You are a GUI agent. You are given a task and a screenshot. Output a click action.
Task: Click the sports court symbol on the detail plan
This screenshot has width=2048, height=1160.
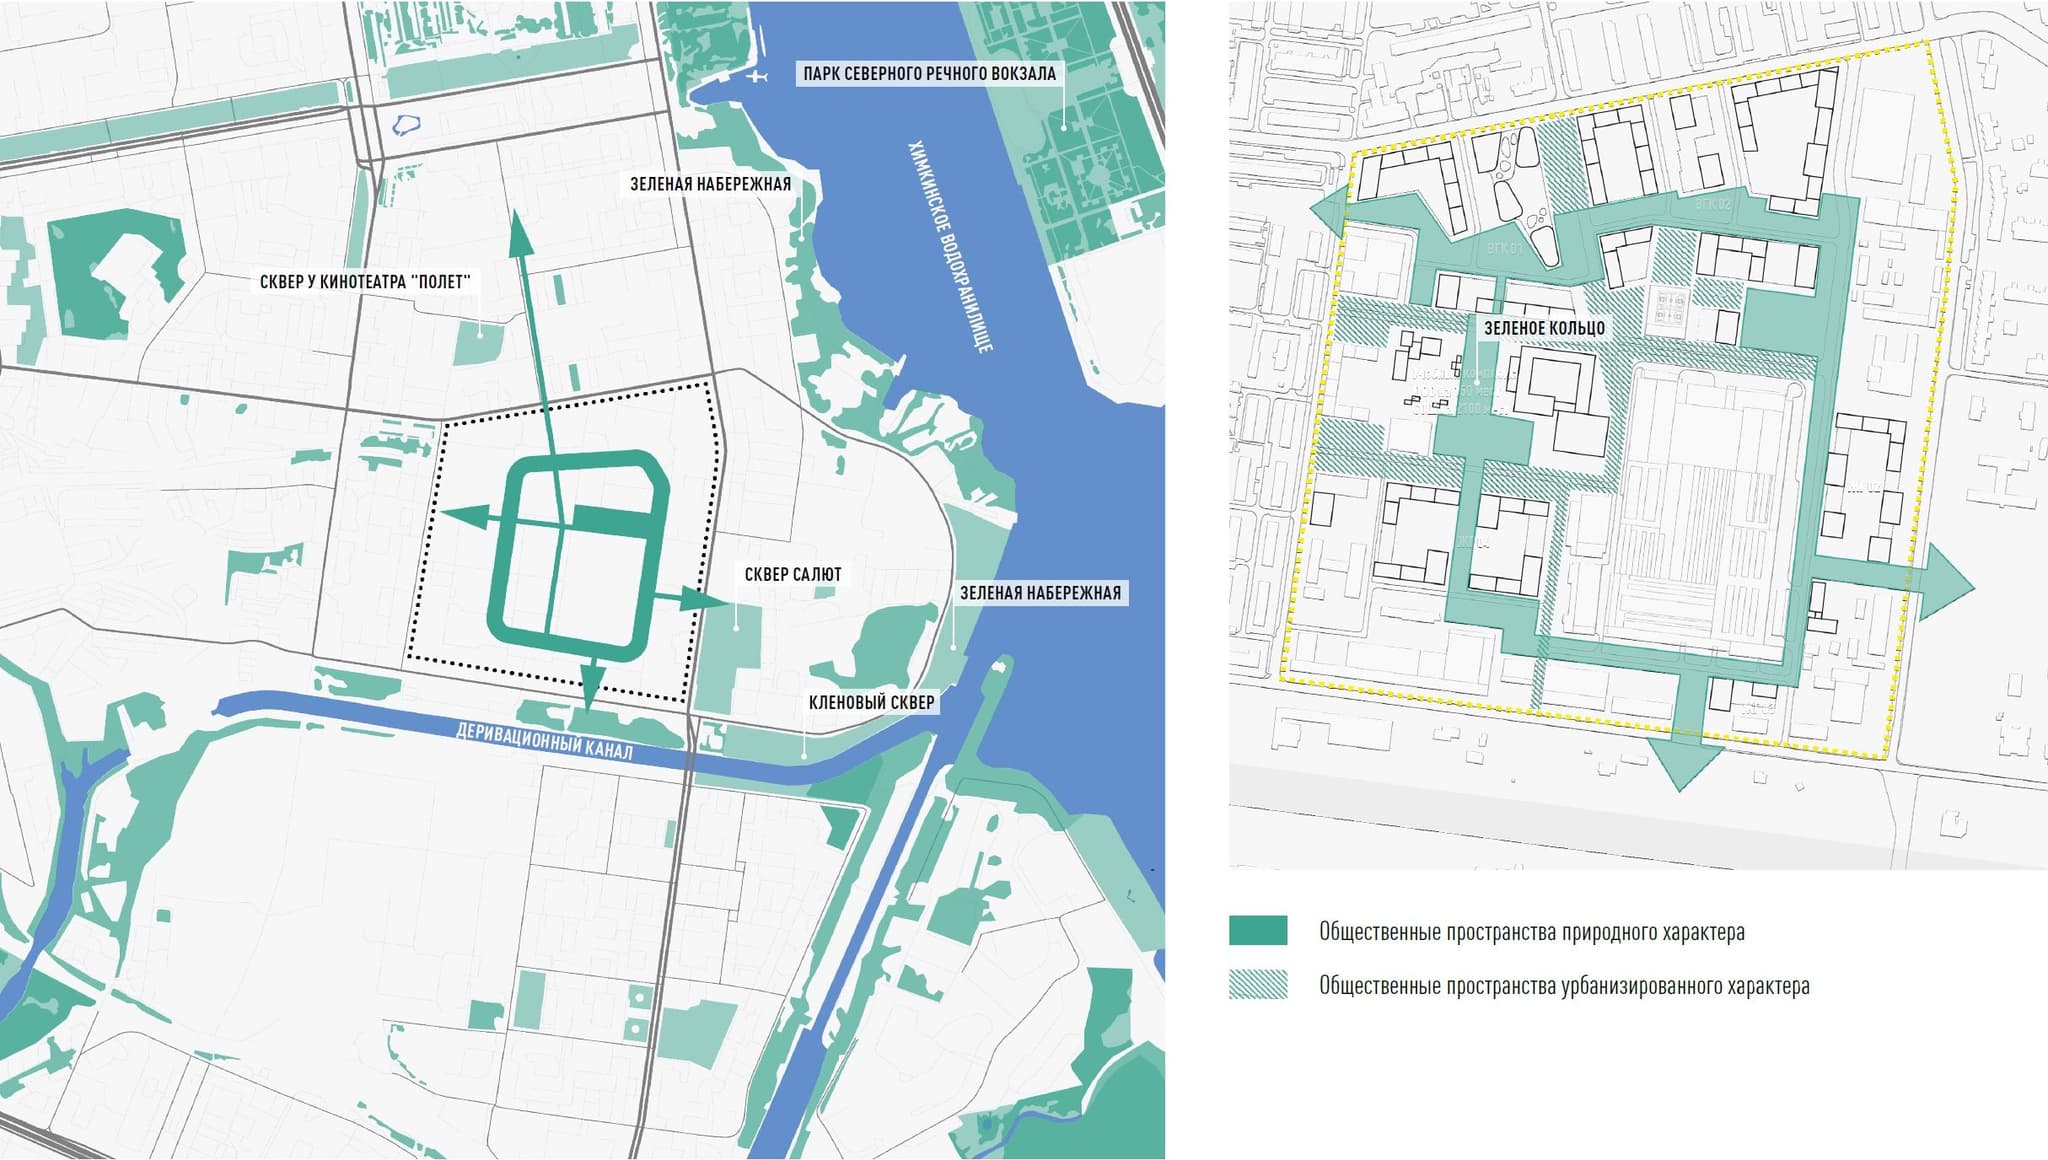(1672, 307)
